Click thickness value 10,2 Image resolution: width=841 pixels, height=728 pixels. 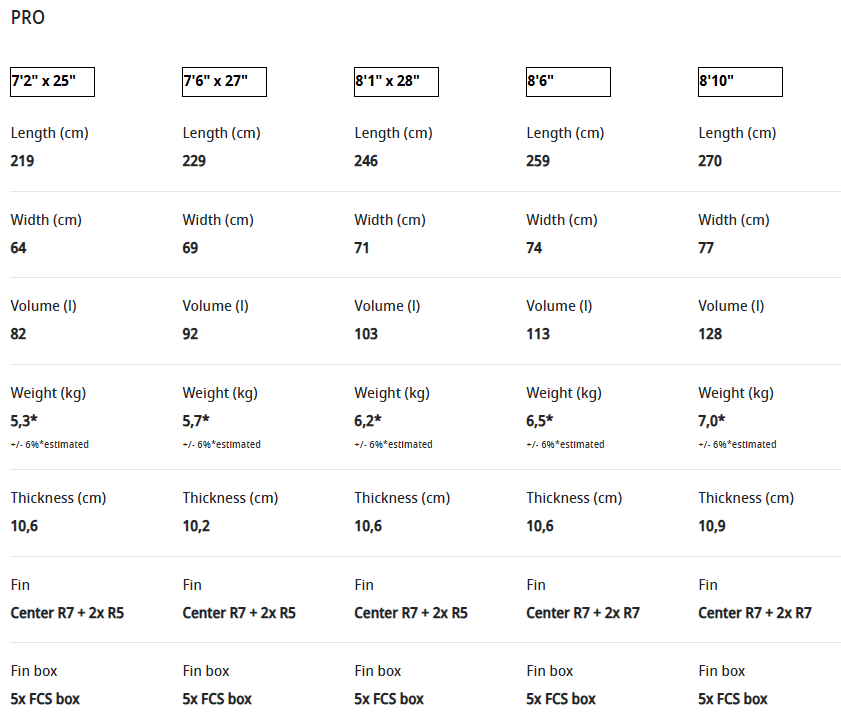click(196, 526)
